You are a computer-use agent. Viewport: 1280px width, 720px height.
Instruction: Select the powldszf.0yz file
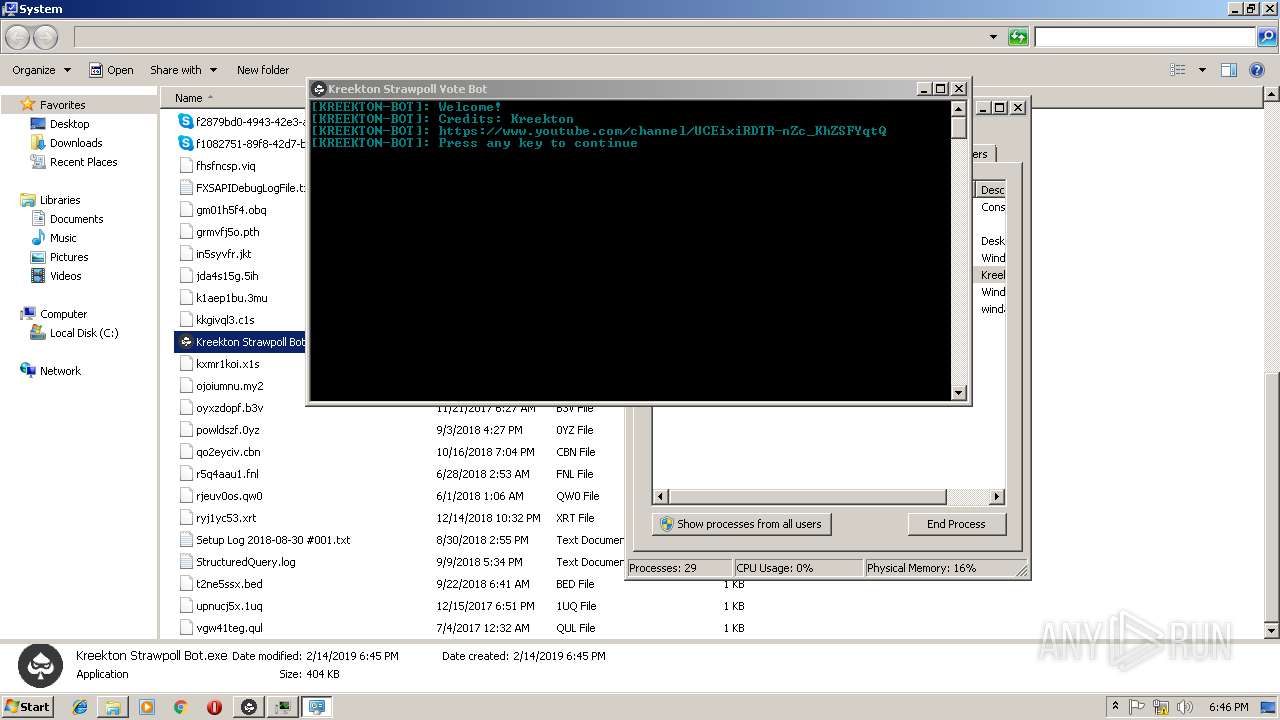219,430
